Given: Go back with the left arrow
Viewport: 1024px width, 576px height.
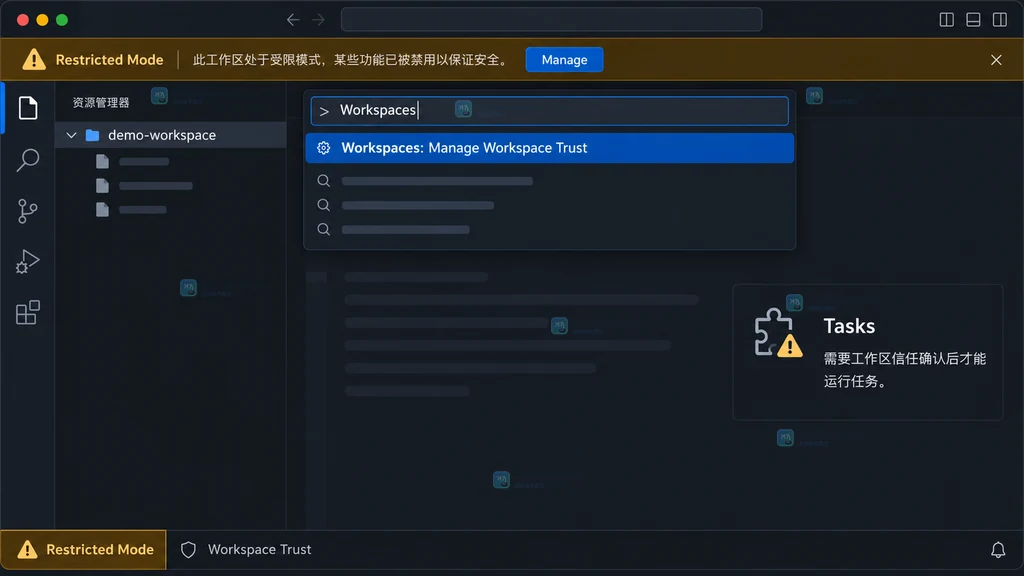Looking at the screenshot, I should [293, 20].
